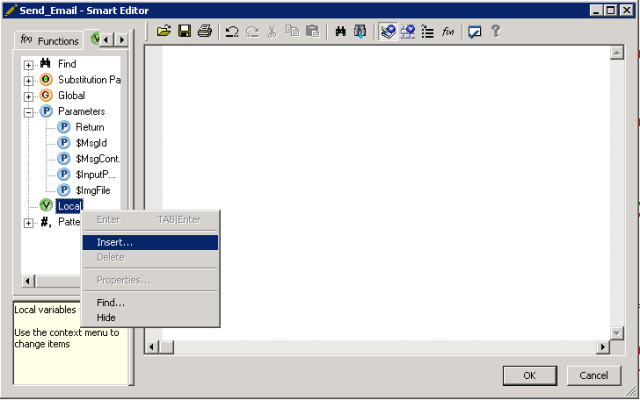The height and width of the screenshot is (400, 640).
Task: Expand the Find tree node
Action: 29,64
